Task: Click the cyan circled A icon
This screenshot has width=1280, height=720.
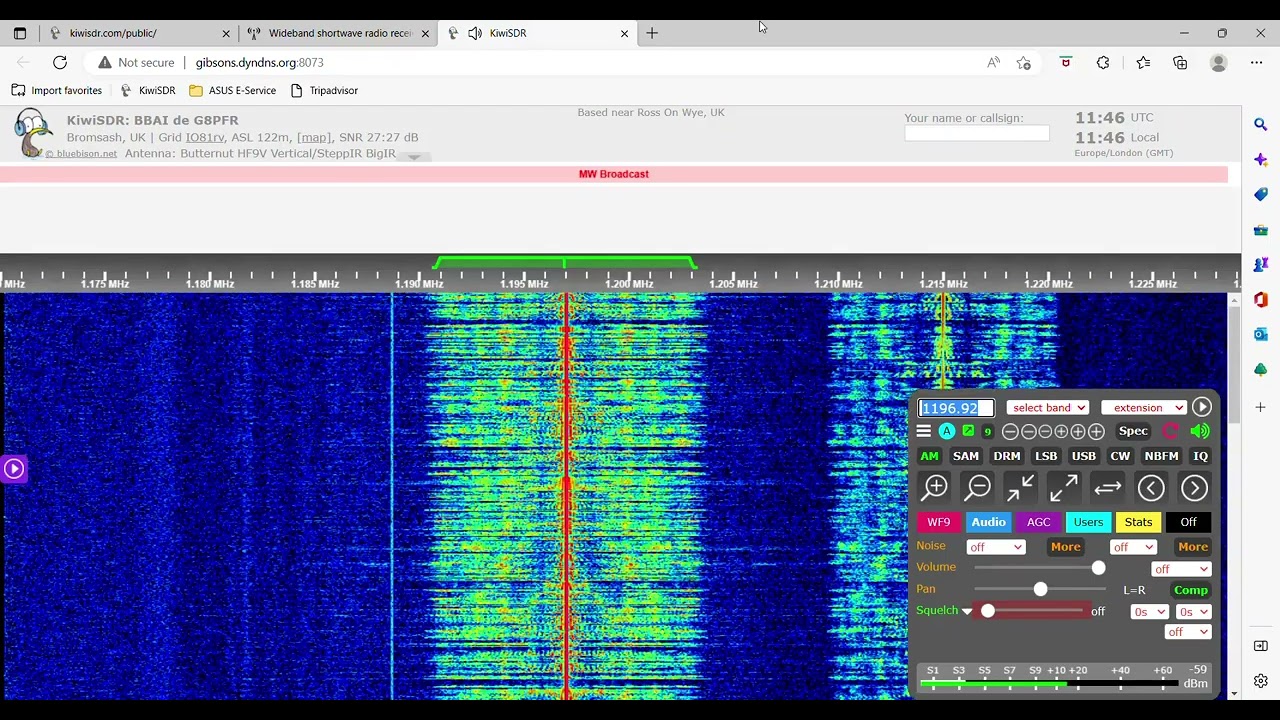Action: tap(946, 431)
